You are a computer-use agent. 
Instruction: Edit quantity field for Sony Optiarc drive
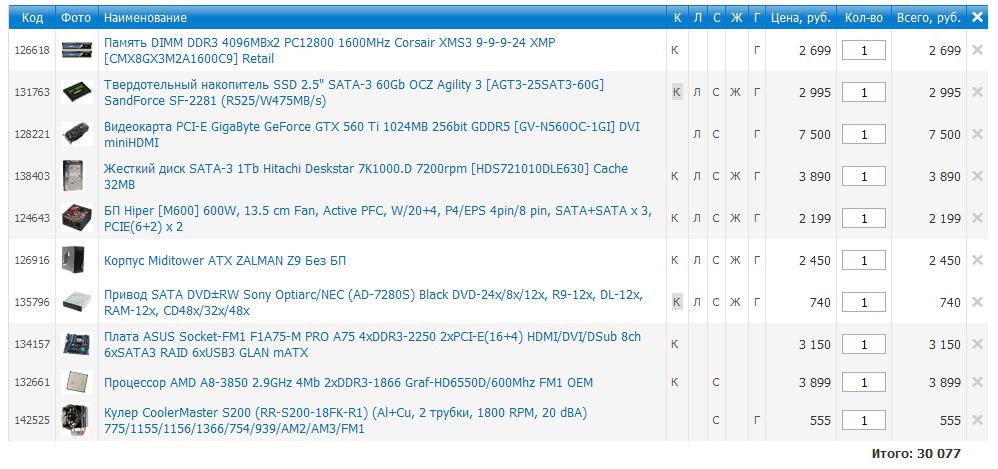pyautogui.click(x=864, y=302)
